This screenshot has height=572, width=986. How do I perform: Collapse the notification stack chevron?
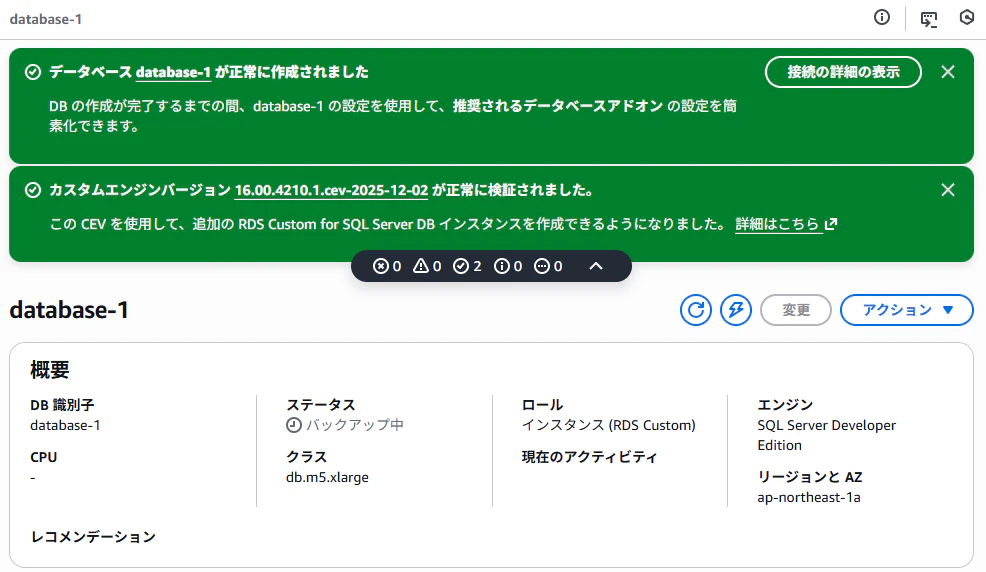[x=596, y=267]
